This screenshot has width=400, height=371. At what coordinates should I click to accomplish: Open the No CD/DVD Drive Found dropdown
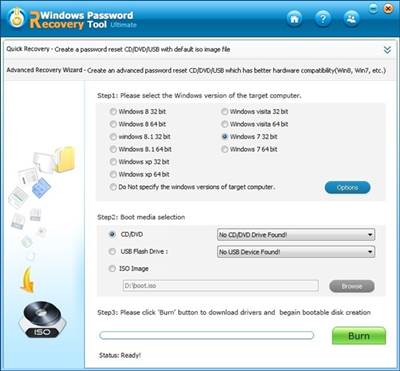point(296,235)
